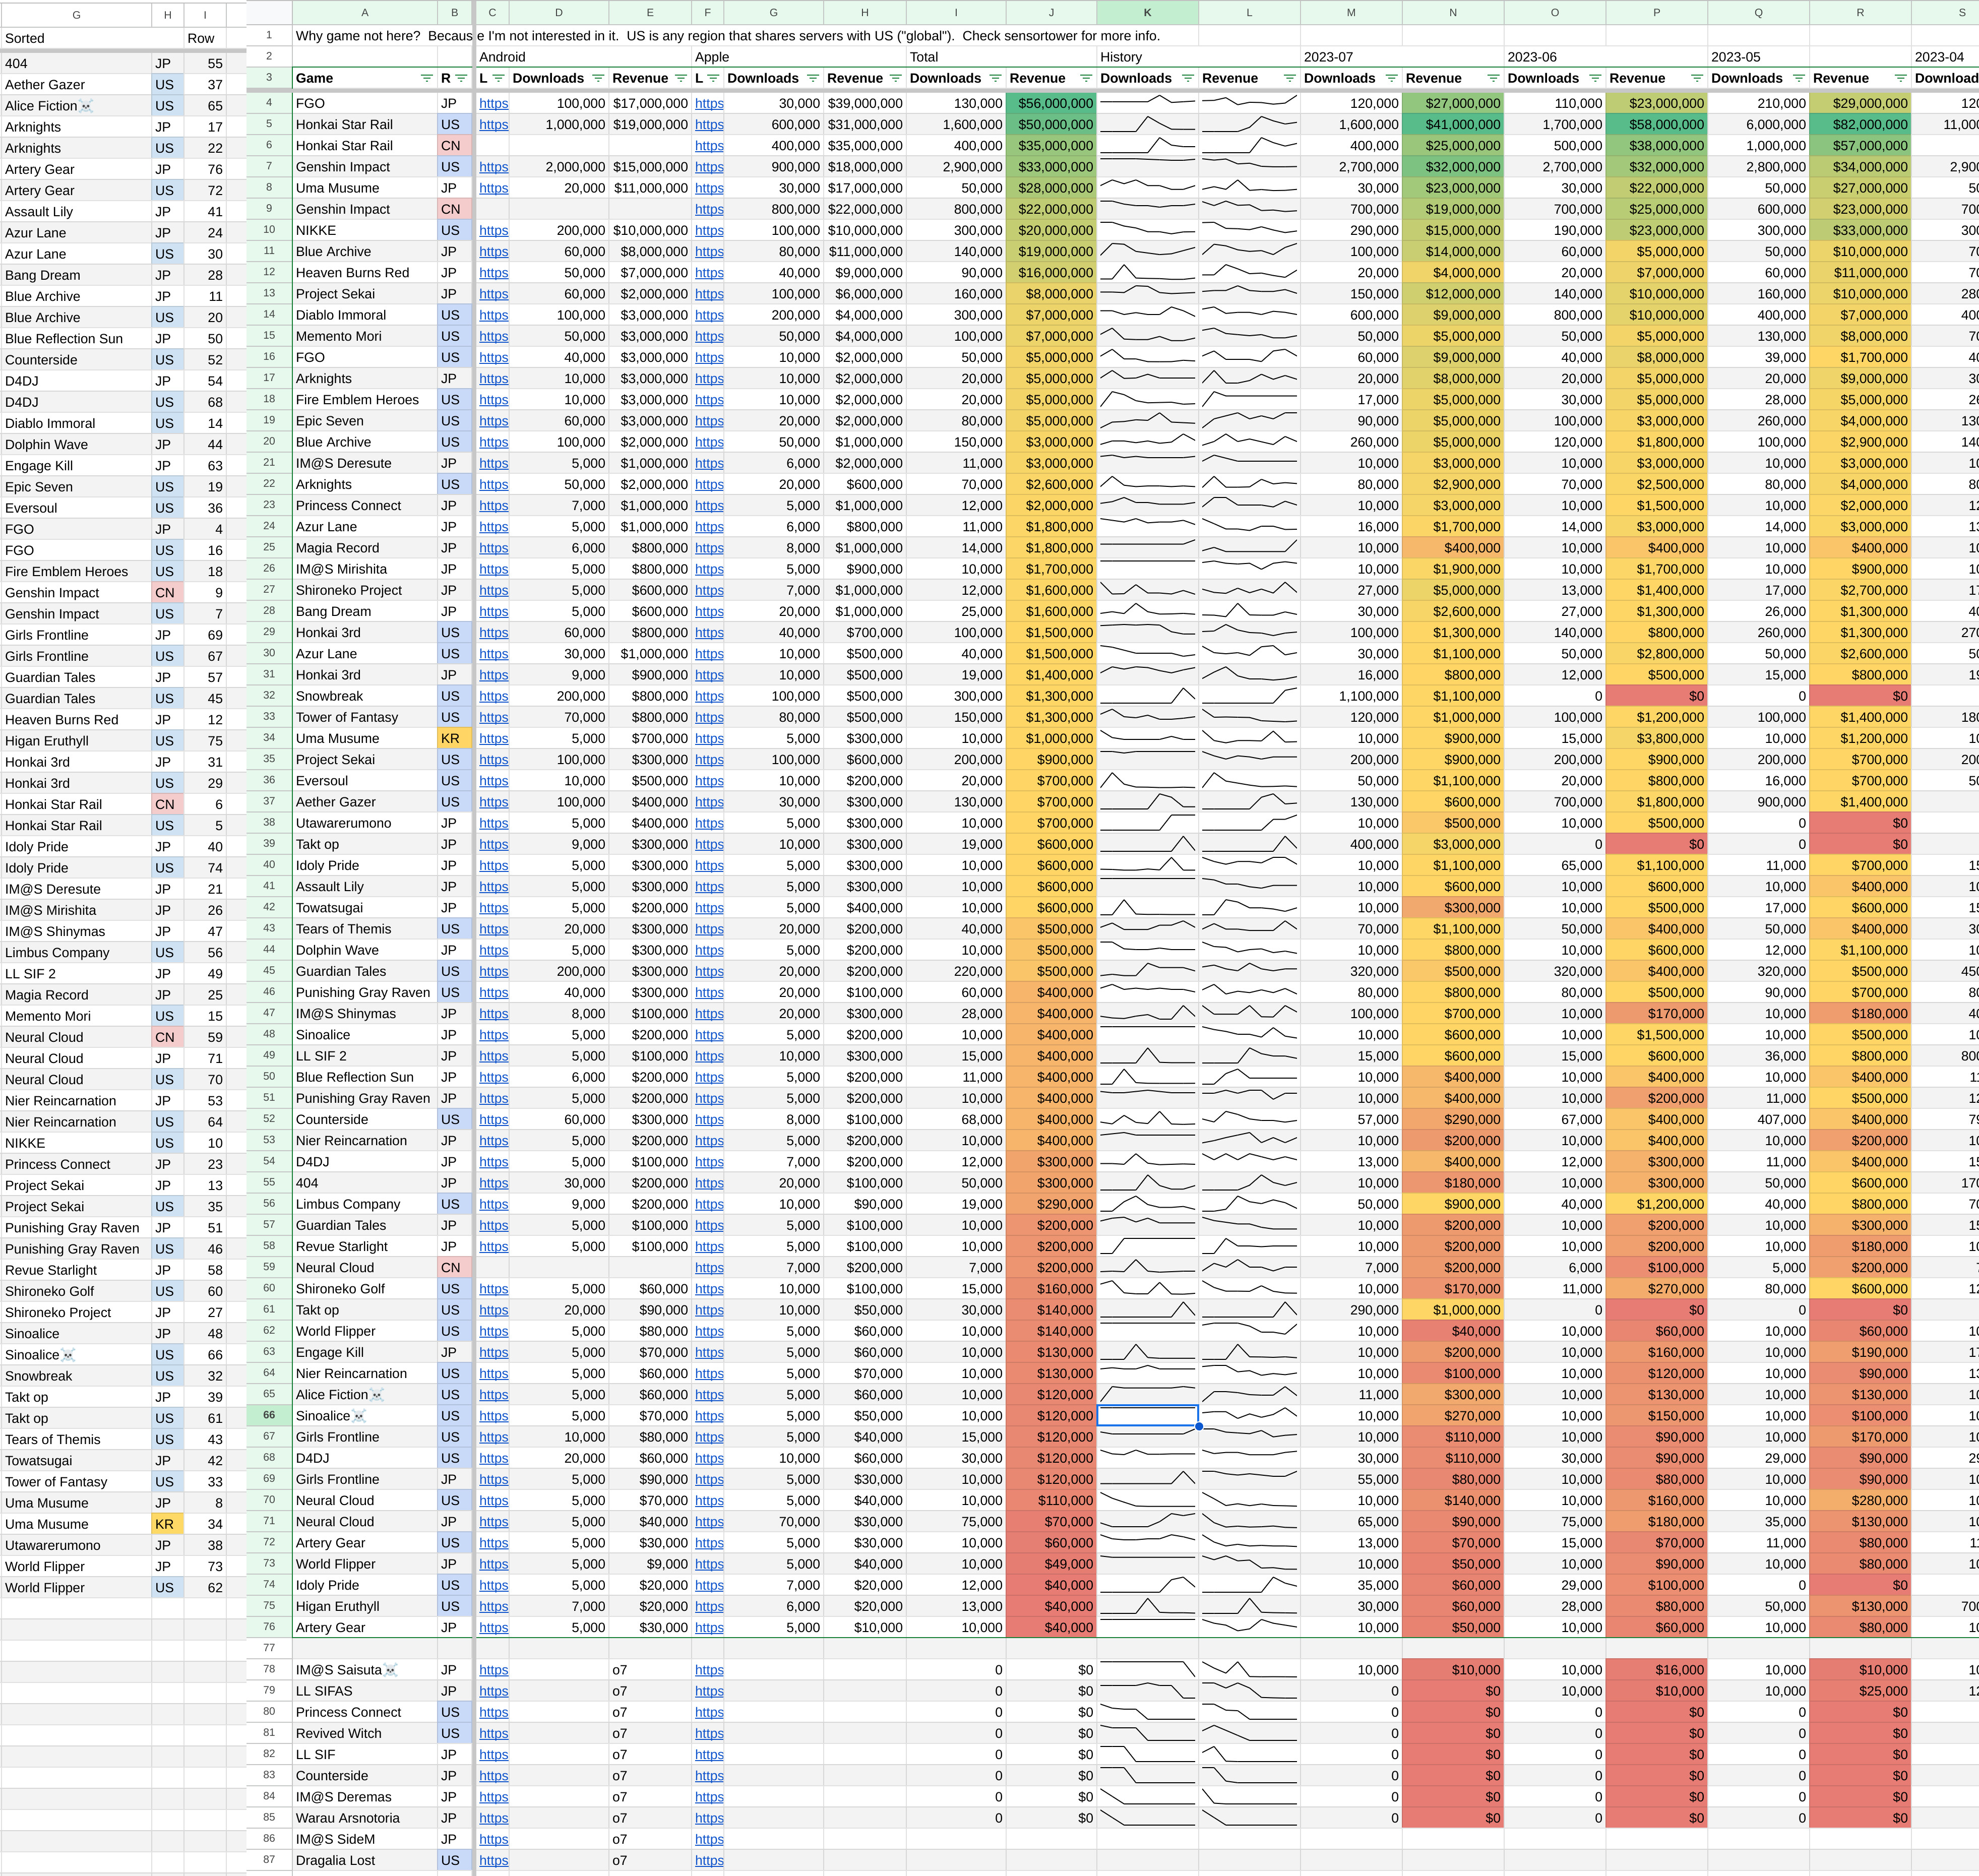Select the $50,000,000 total revenue cell

[1051, 125]
